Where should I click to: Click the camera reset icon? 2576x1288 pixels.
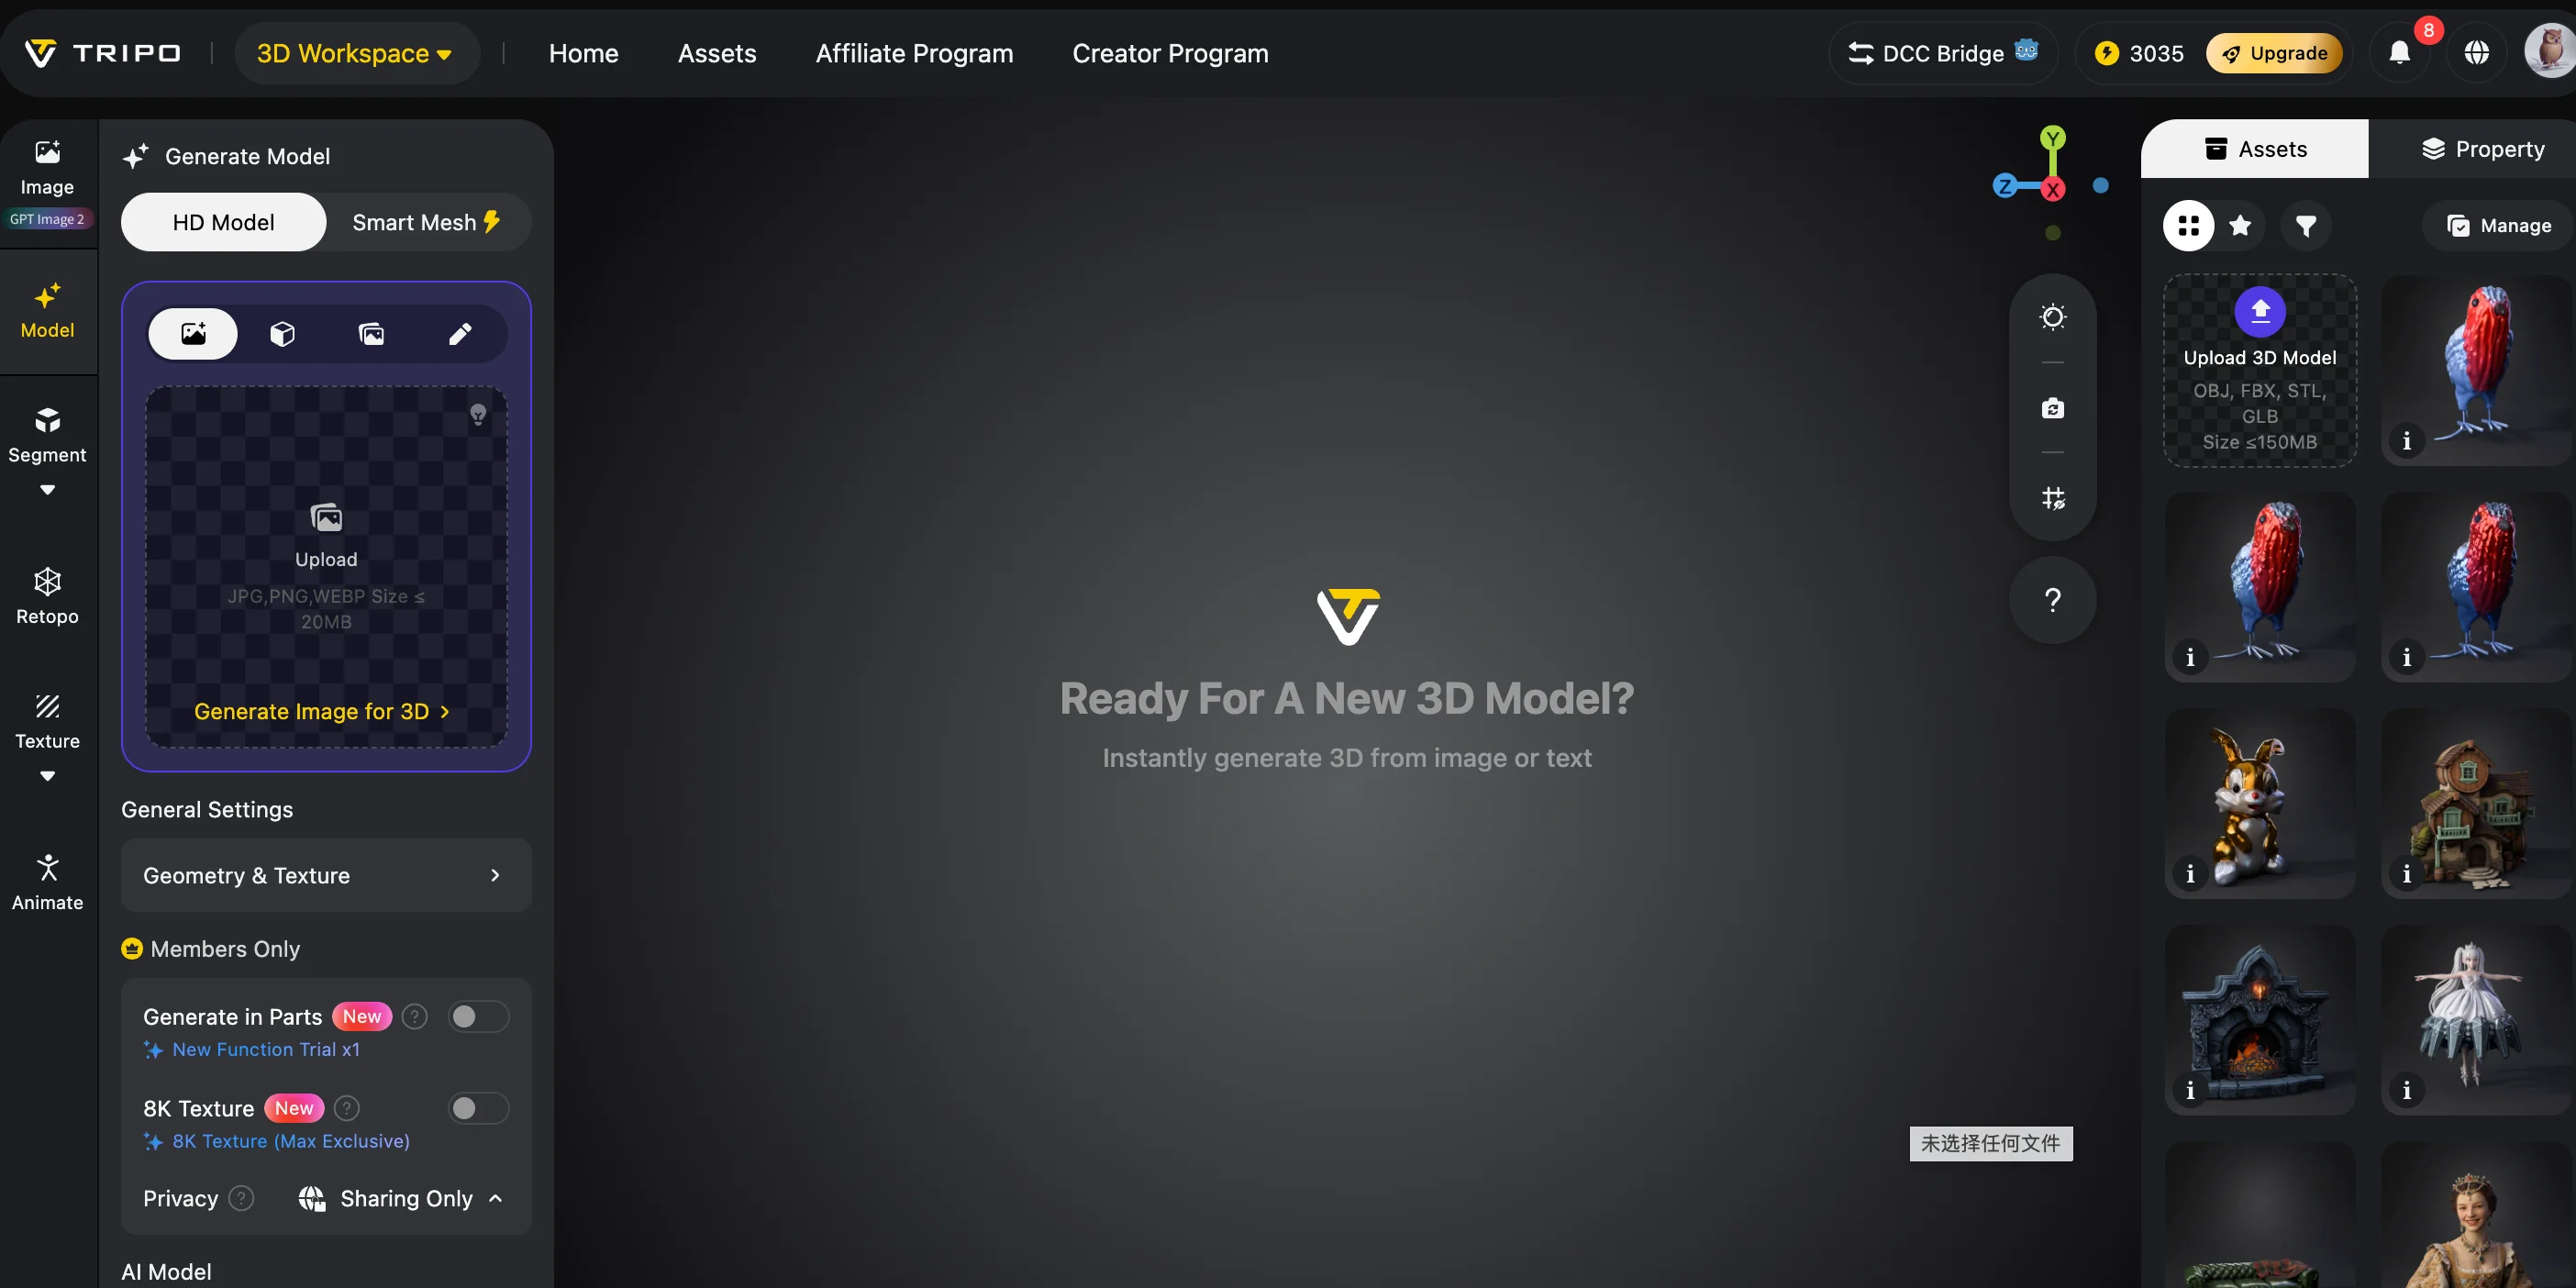(2052, 408)
